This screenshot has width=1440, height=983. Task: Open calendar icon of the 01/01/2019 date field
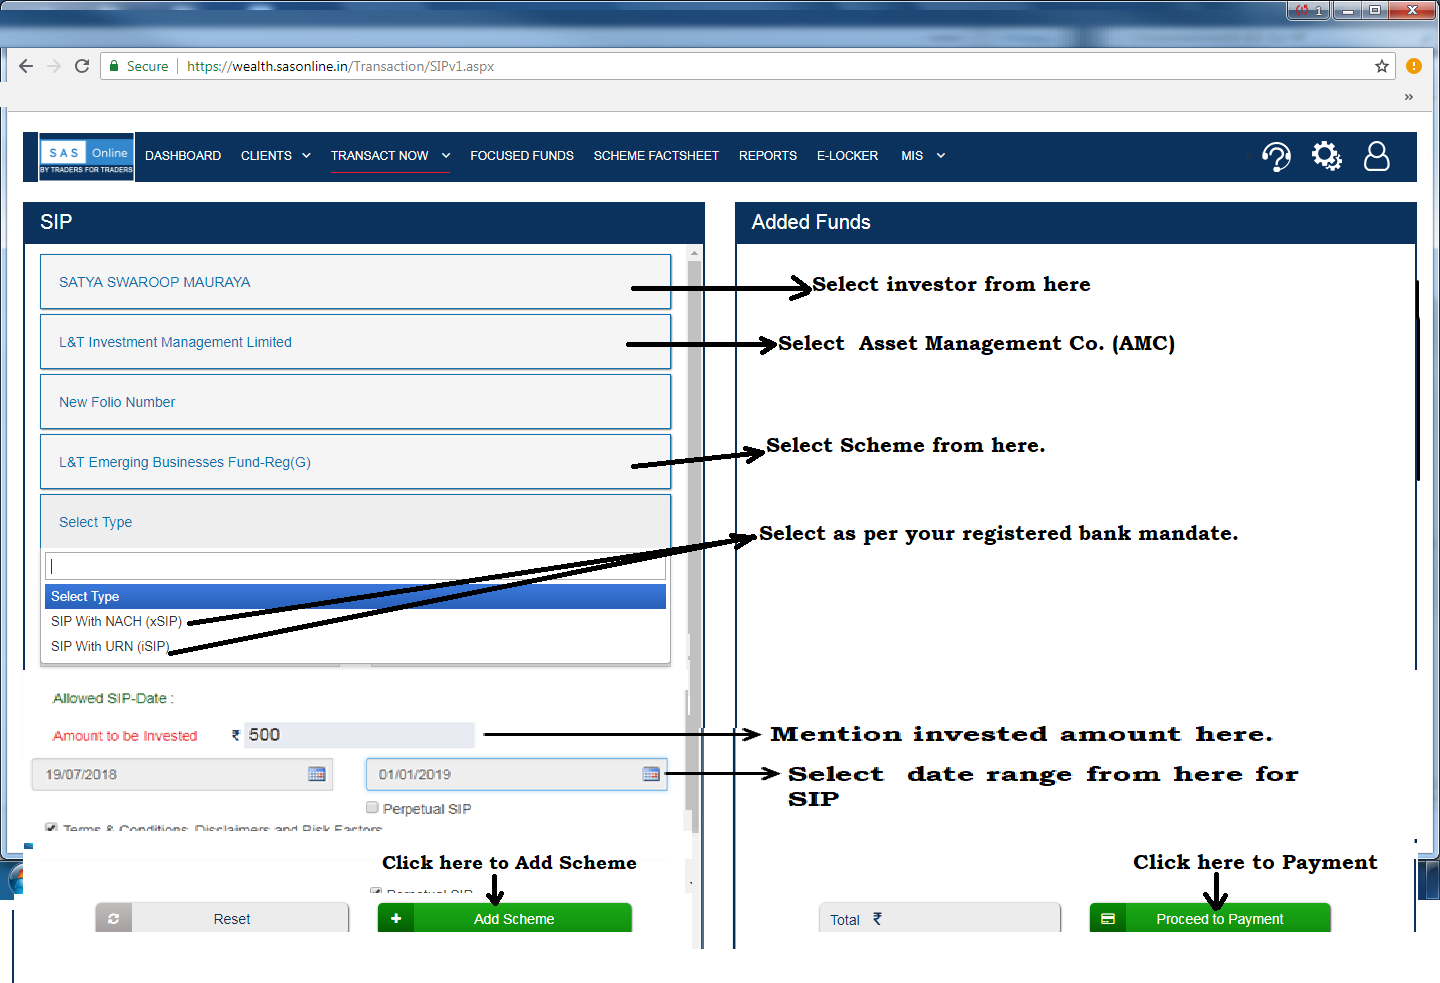(x=651, y=774)
